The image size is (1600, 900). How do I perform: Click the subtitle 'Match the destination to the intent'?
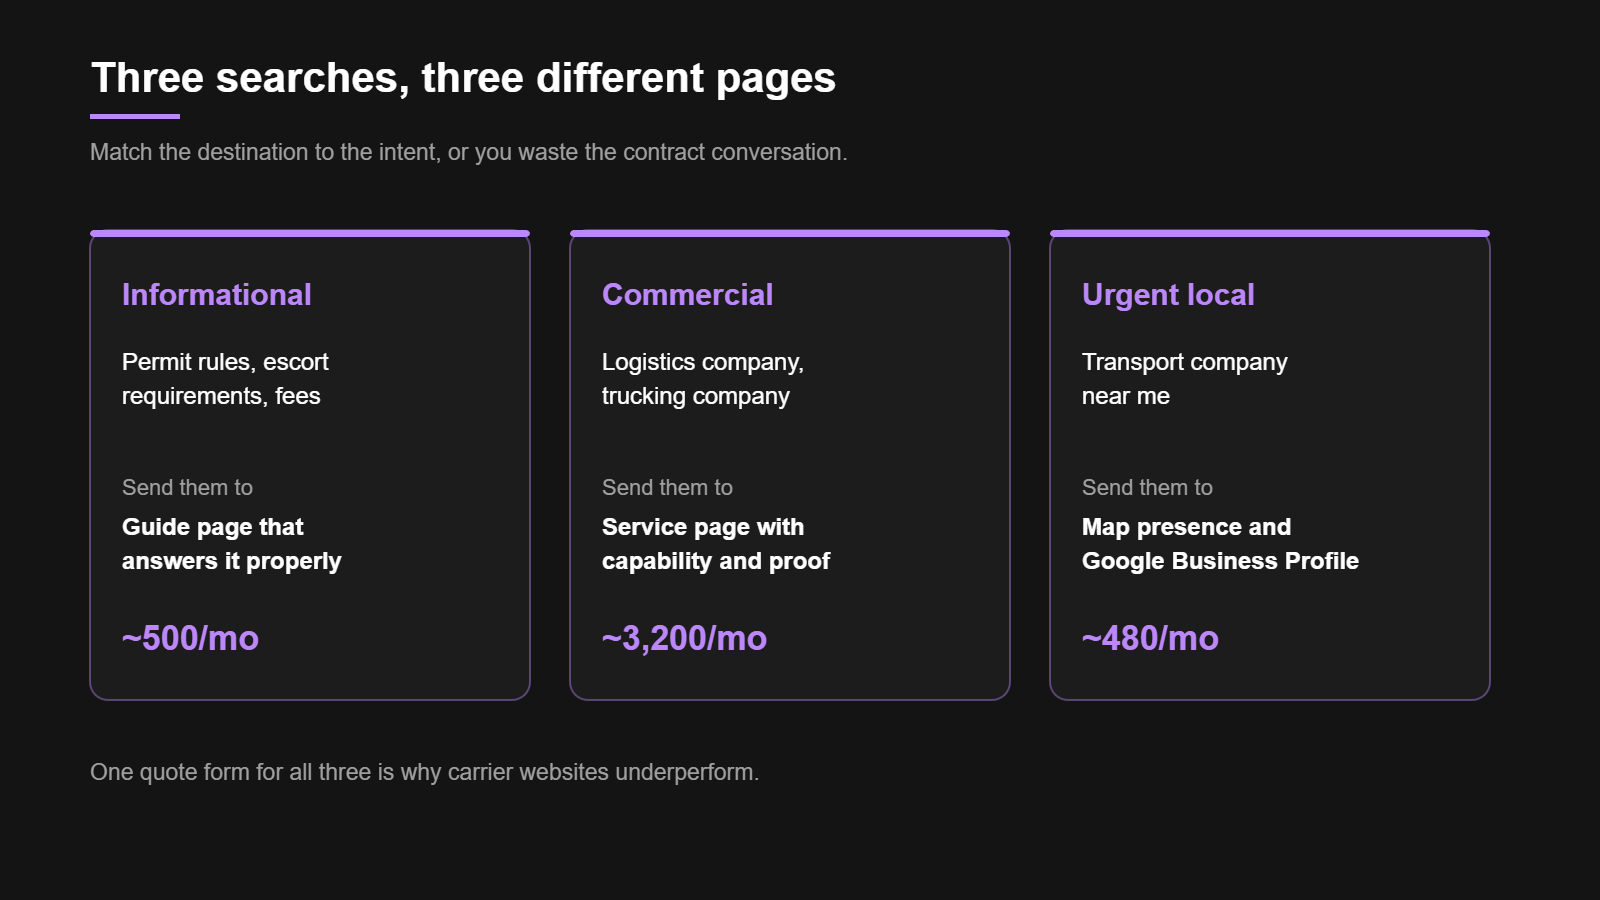(469, 152)
